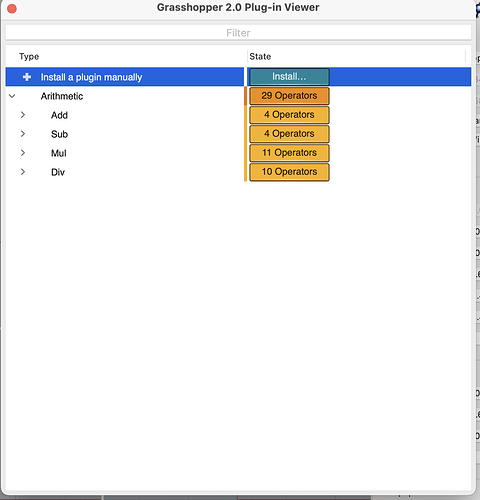Expand the Mul row chevron
This screenshot has width=480, height=500.
[23, 153]
